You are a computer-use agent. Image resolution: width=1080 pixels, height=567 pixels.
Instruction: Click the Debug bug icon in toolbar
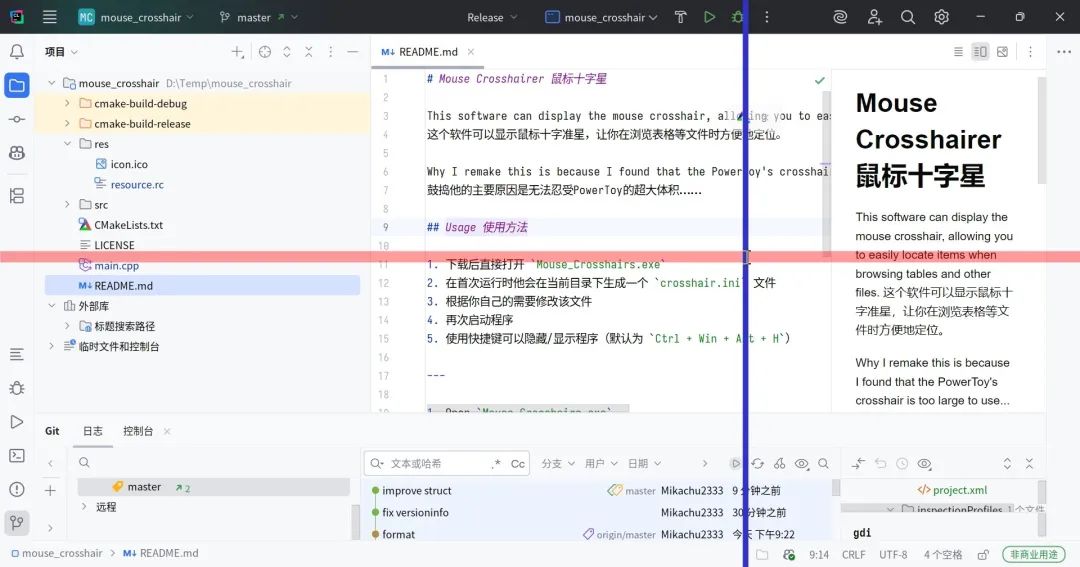738,17
